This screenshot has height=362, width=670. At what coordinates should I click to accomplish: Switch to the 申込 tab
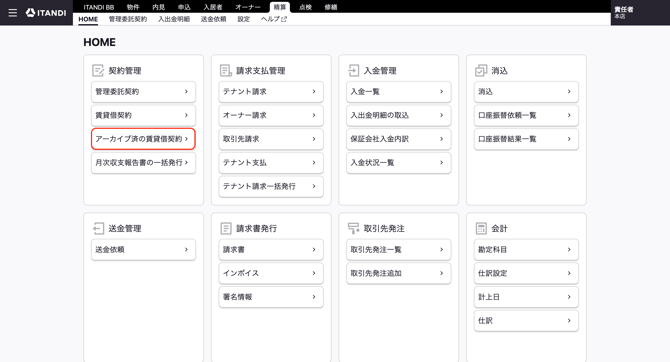tap(184, 7)
